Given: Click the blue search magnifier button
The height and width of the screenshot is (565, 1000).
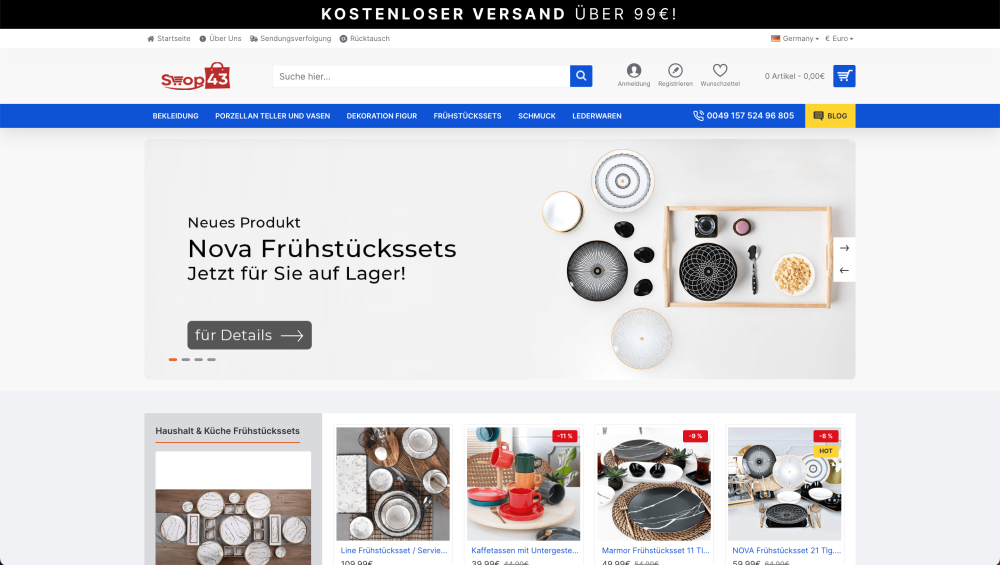Looking at the screenshot, I should (x=581, y=76).
